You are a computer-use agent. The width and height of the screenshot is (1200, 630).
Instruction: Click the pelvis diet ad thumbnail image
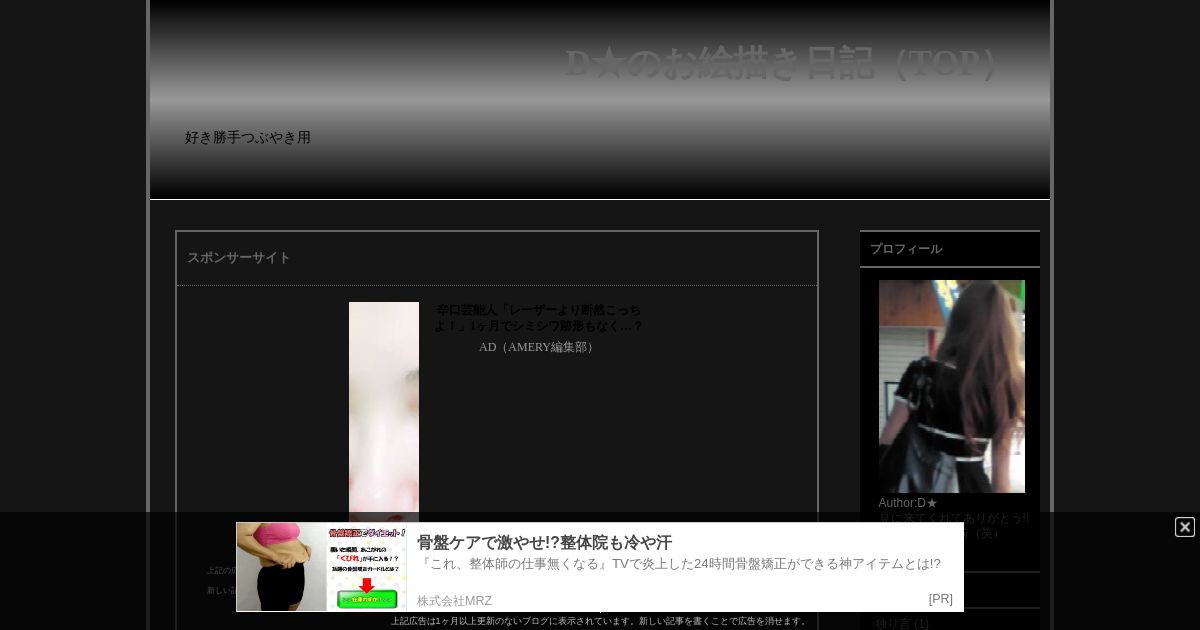pos(322,567)
